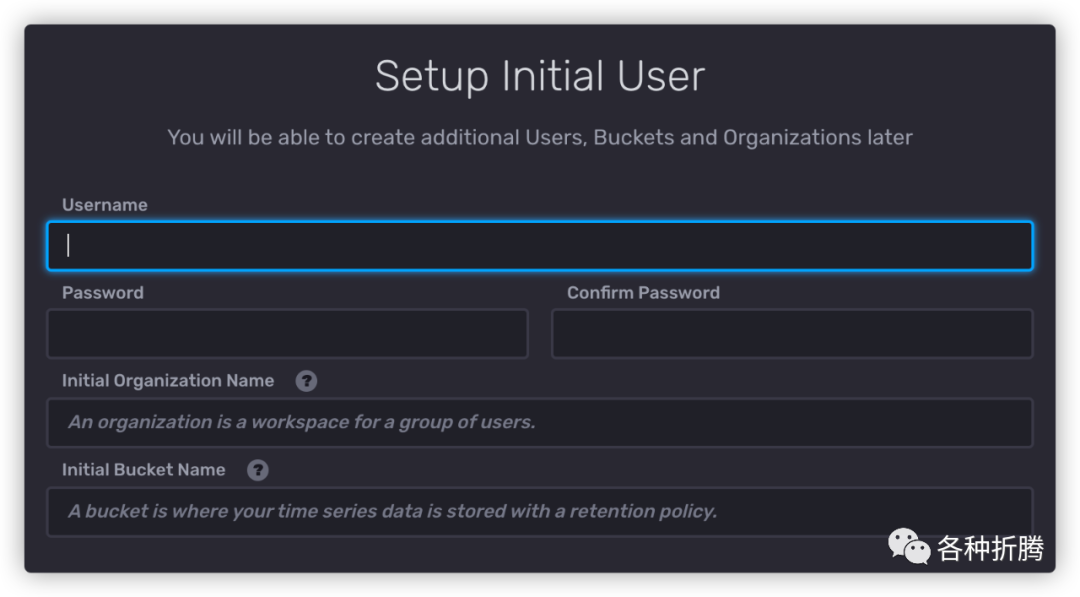Click the Setup Initial User heading
This screenshot has height=597, width=1080.
[x=540, y=77]
